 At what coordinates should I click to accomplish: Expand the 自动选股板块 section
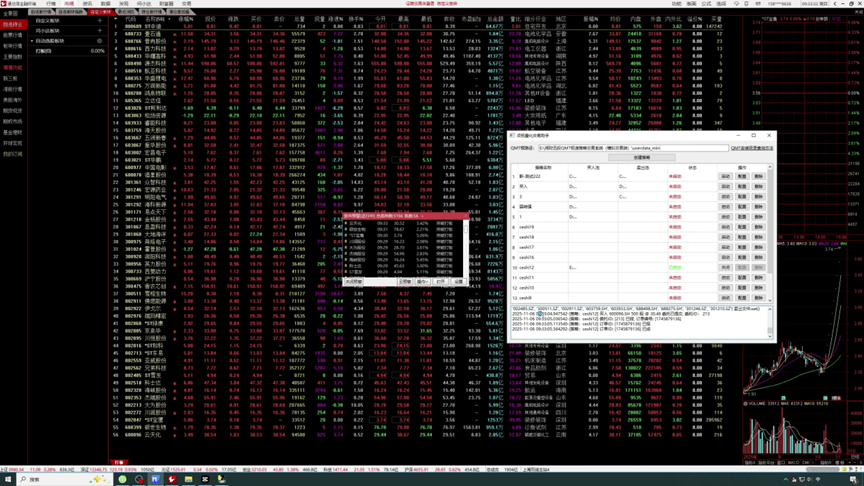pyautogui.click(x=31, y=41)
